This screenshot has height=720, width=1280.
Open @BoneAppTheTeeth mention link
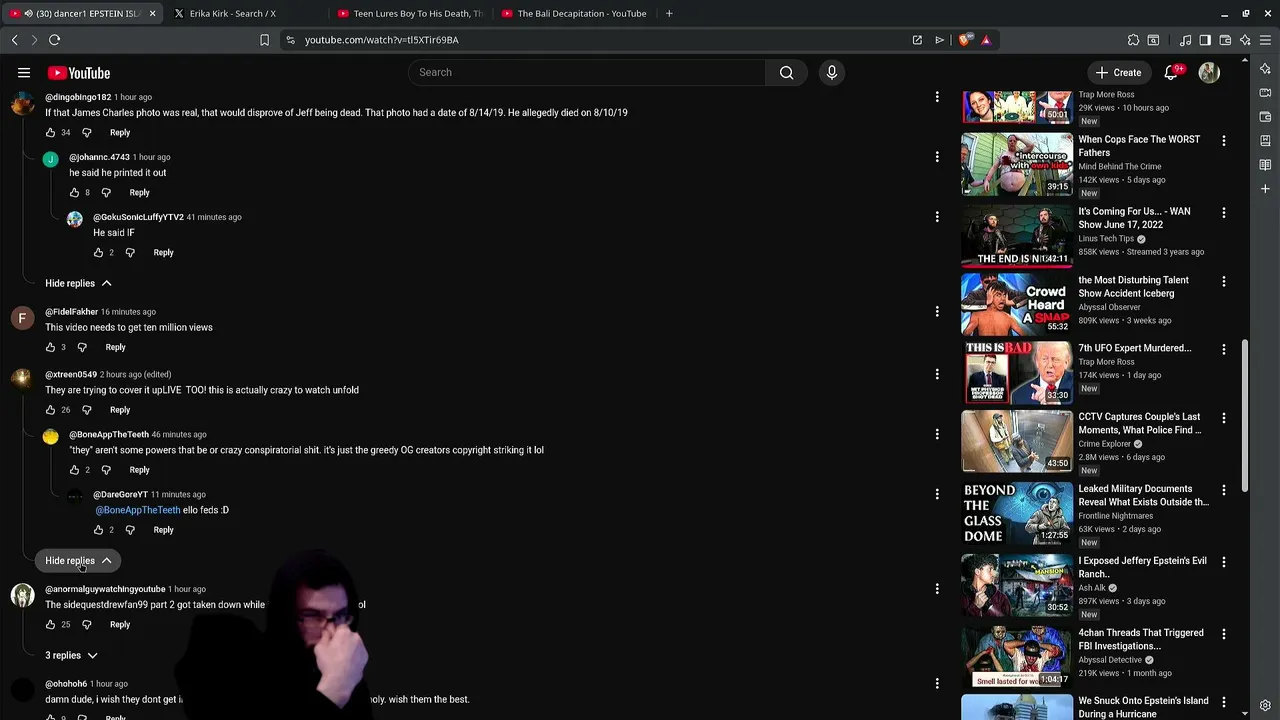[138, 510]
